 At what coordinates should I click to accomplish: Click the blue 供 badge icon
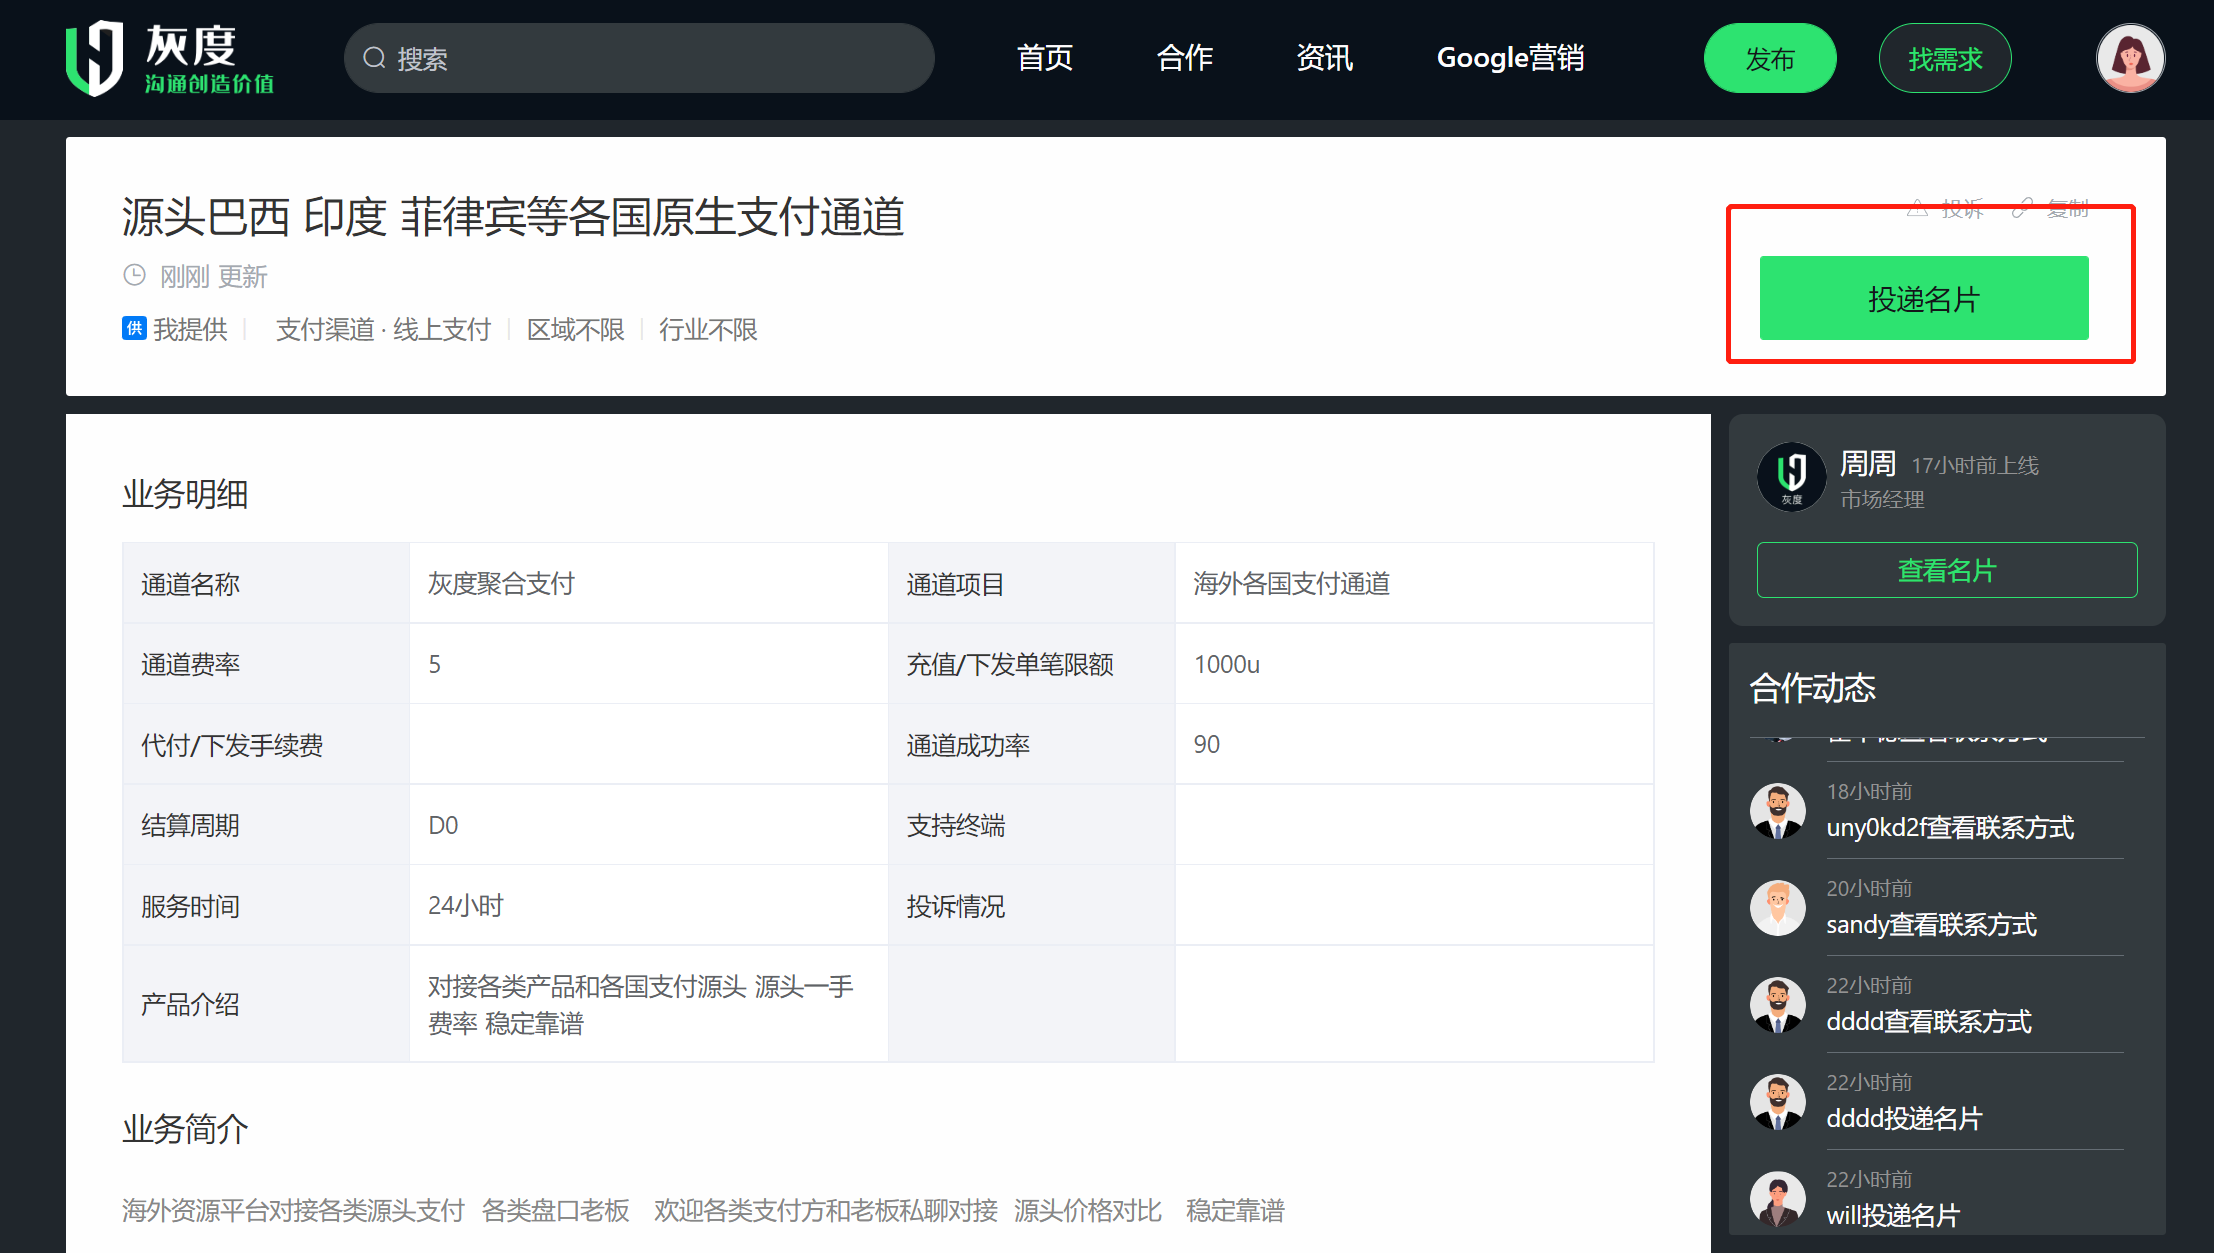coord(134,328)
